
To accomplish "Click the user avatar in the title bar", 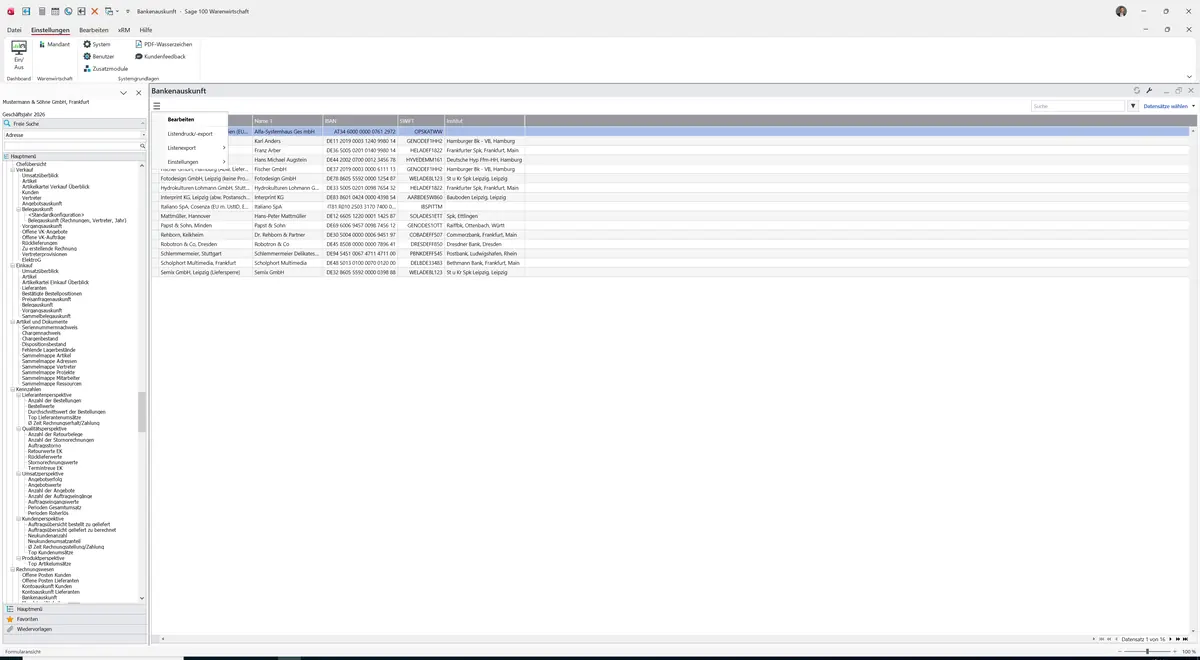I will pos(1121,11).
